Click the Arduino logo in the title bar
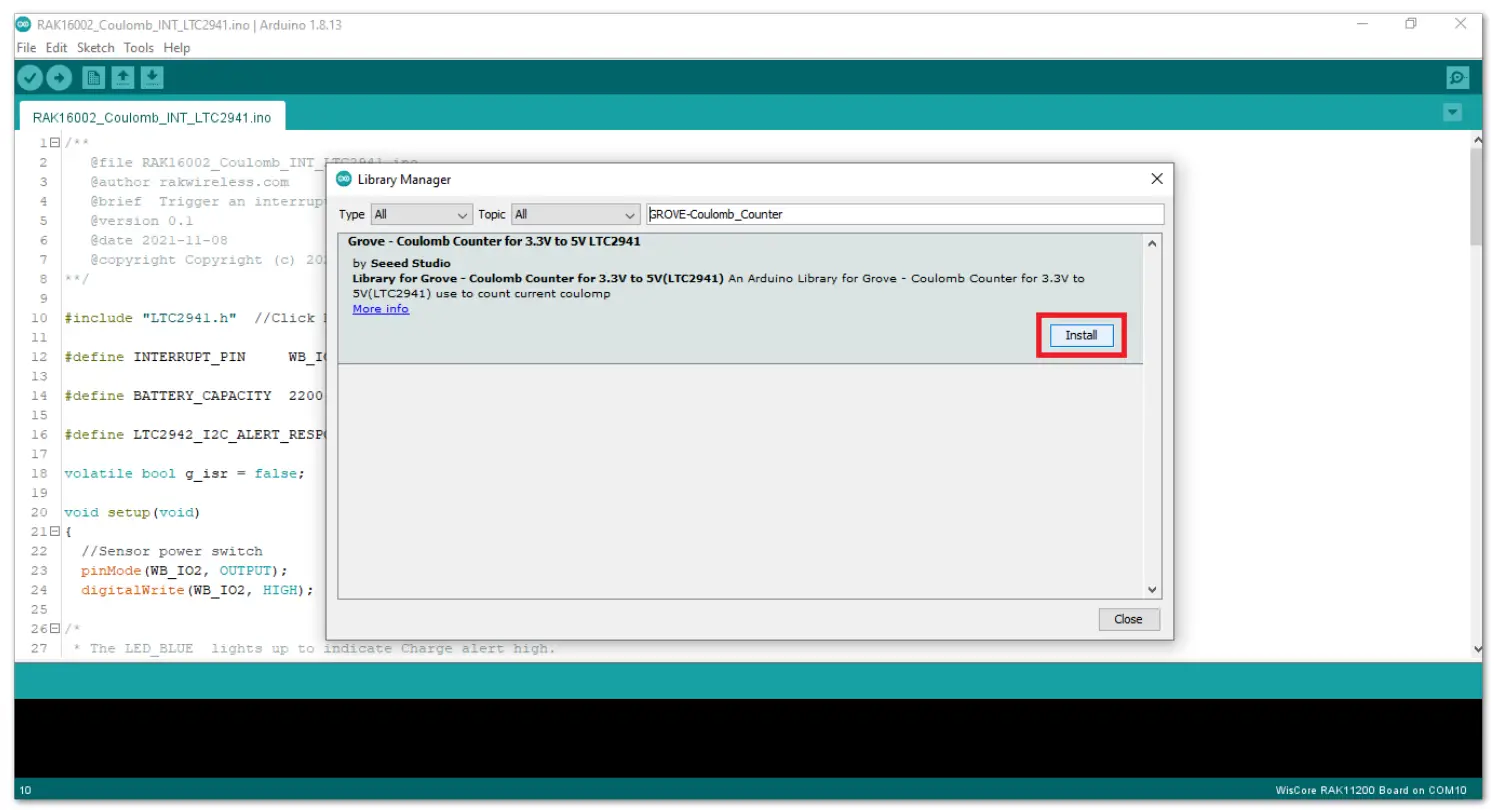This screenshot has width=1506, height=810. pyautogui.click(x=24, y=24)
